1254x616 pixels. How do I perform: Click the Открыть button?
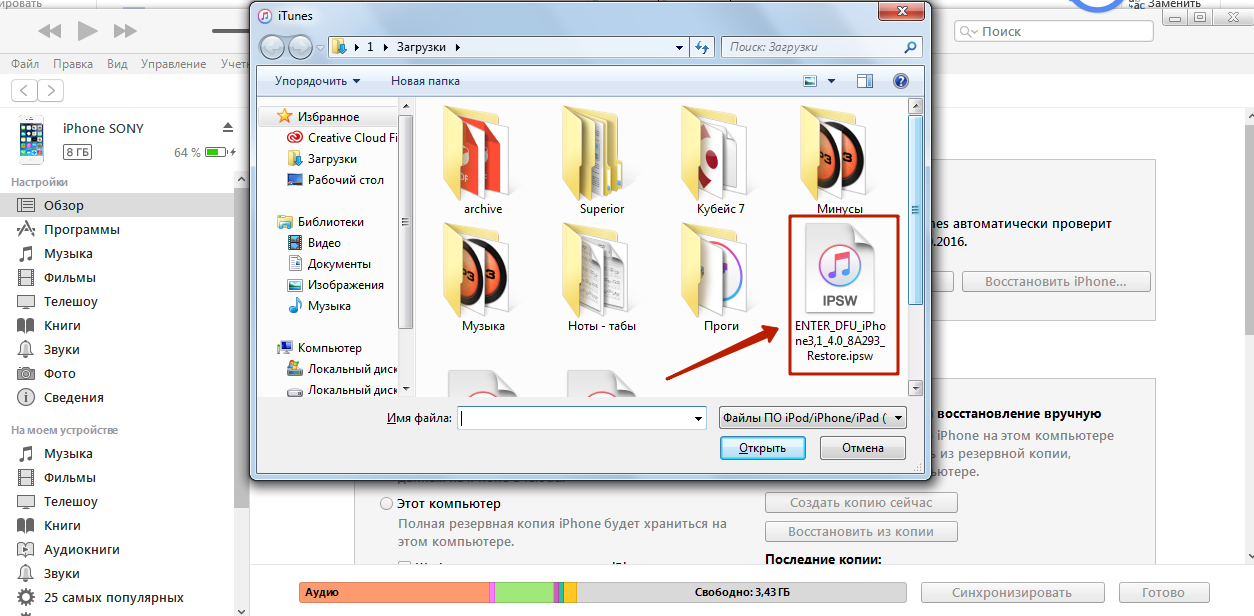(x=762, y=448)
